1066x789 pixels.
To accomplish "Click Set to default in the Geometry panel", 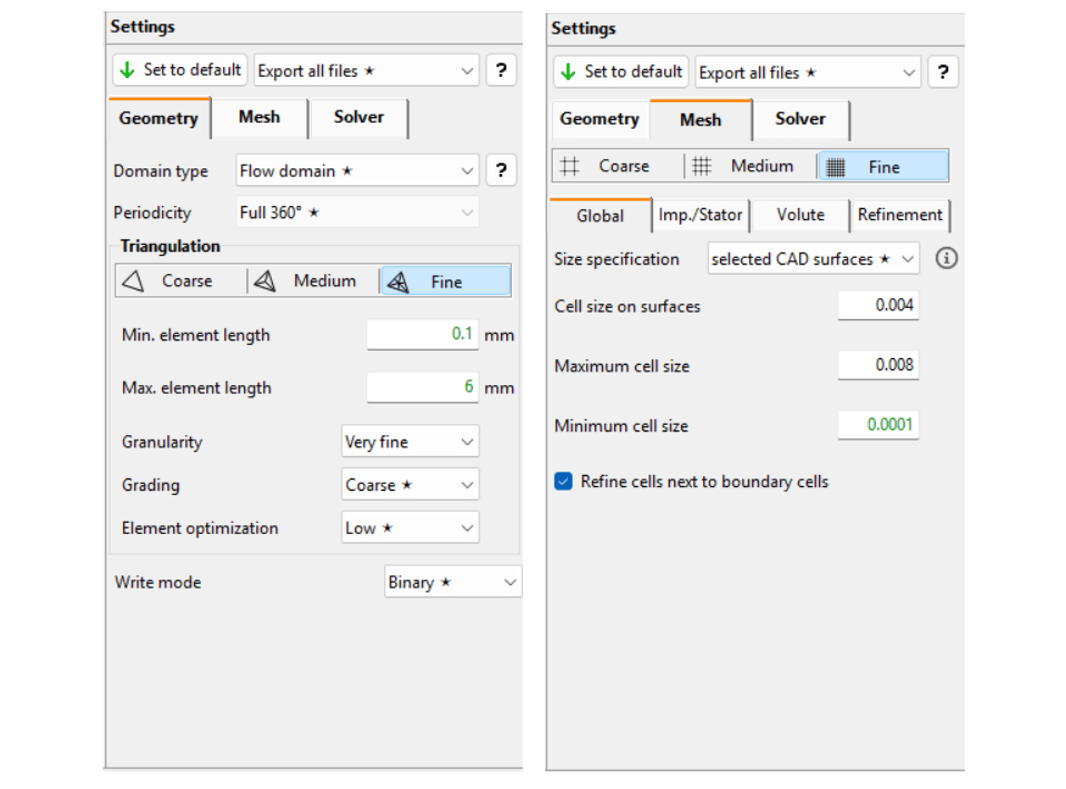I will pyautogui.click(x=180, y=70).
